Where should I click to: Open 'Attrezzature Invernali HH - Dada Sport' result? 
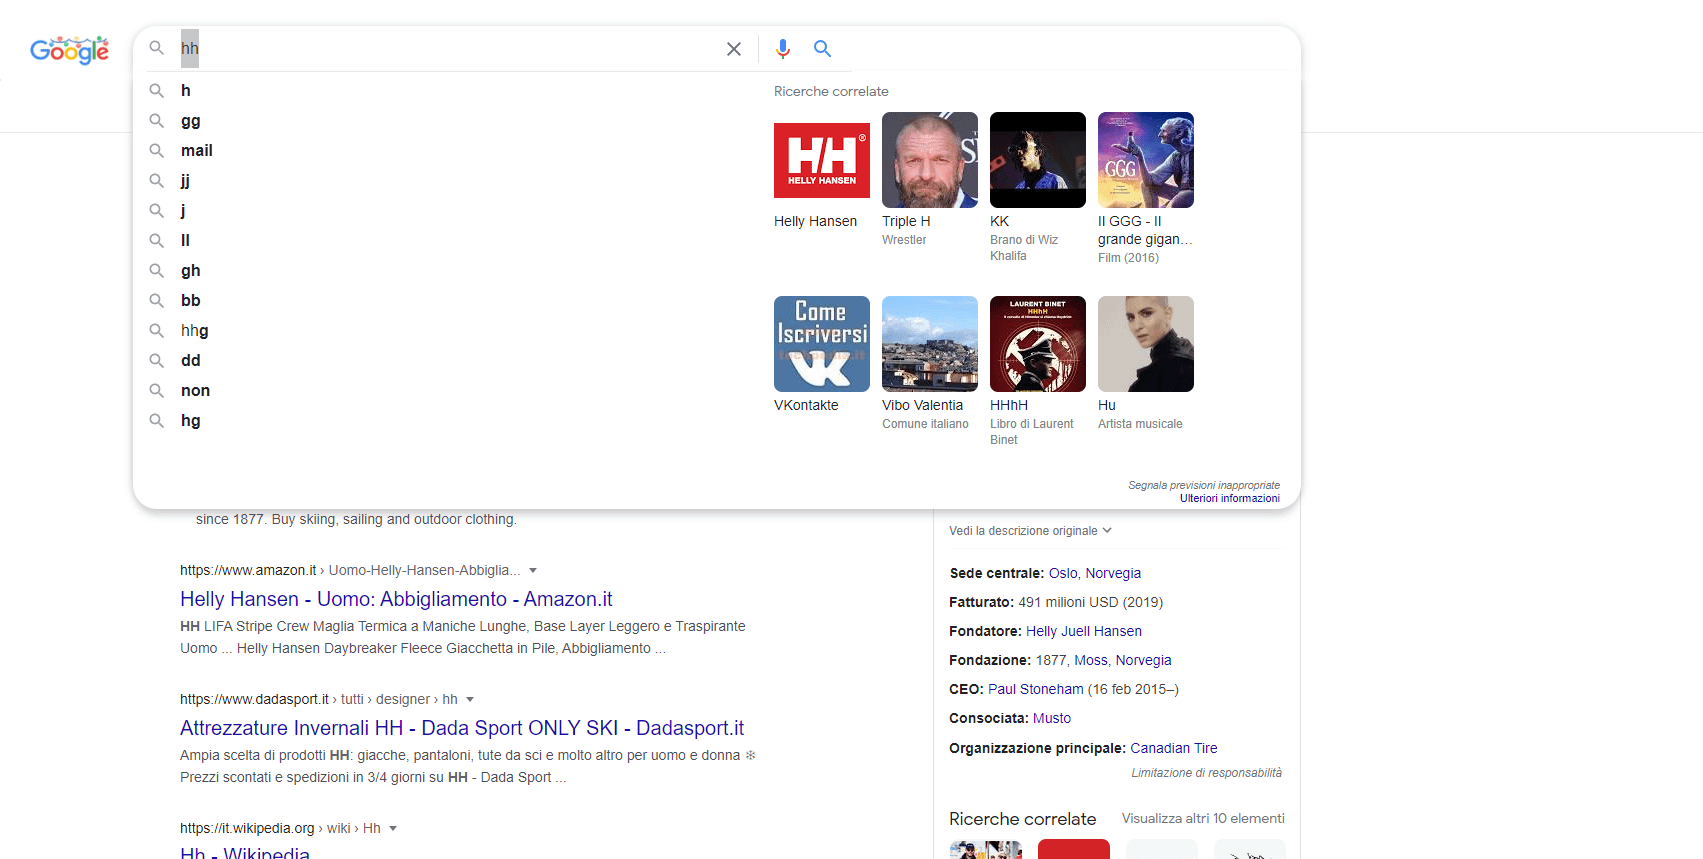coord(462,728)
